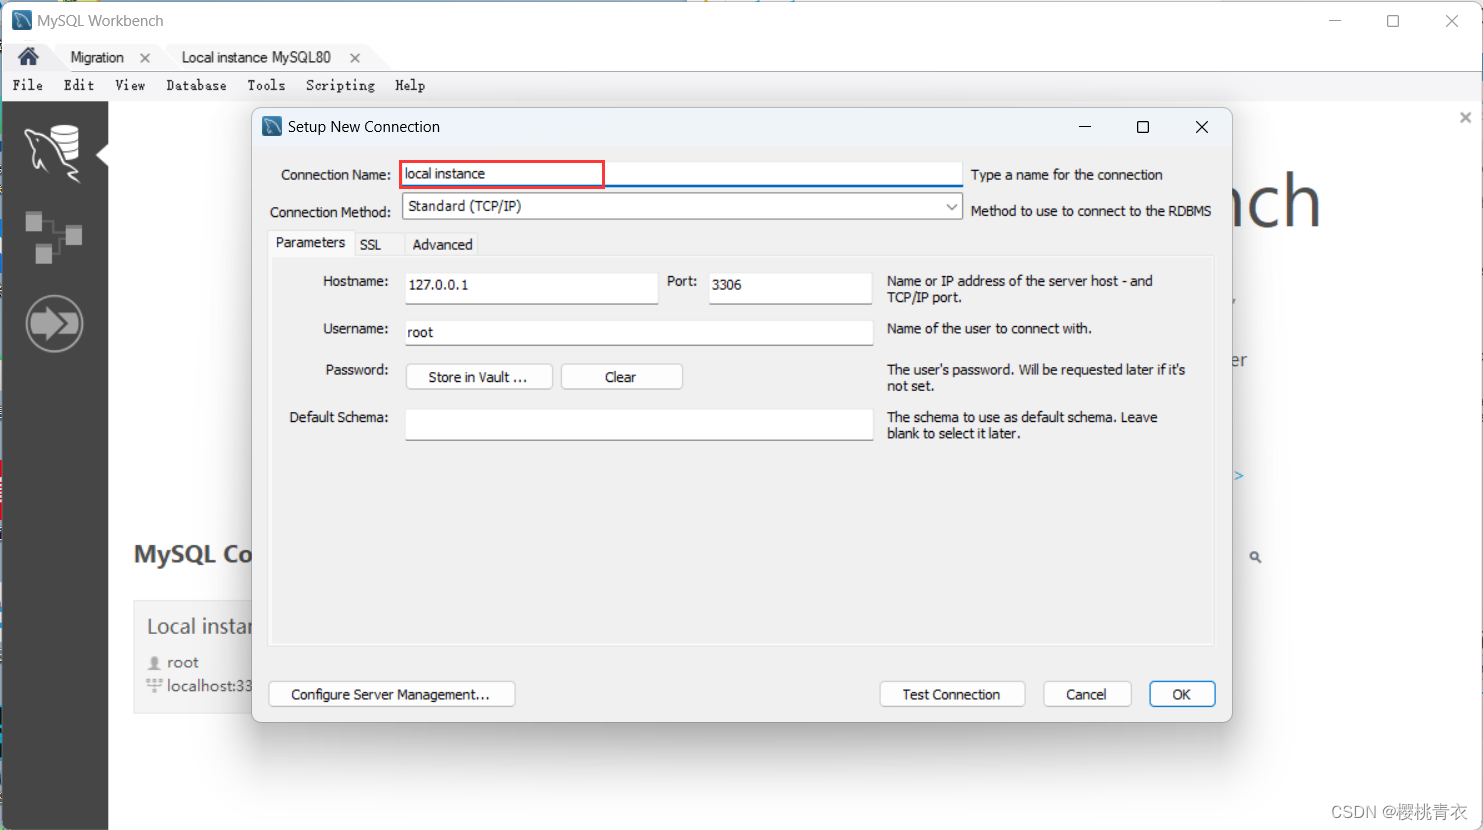Switch to the Migration tab
The height and width of the screenshot is (830, 1483).
97,58
